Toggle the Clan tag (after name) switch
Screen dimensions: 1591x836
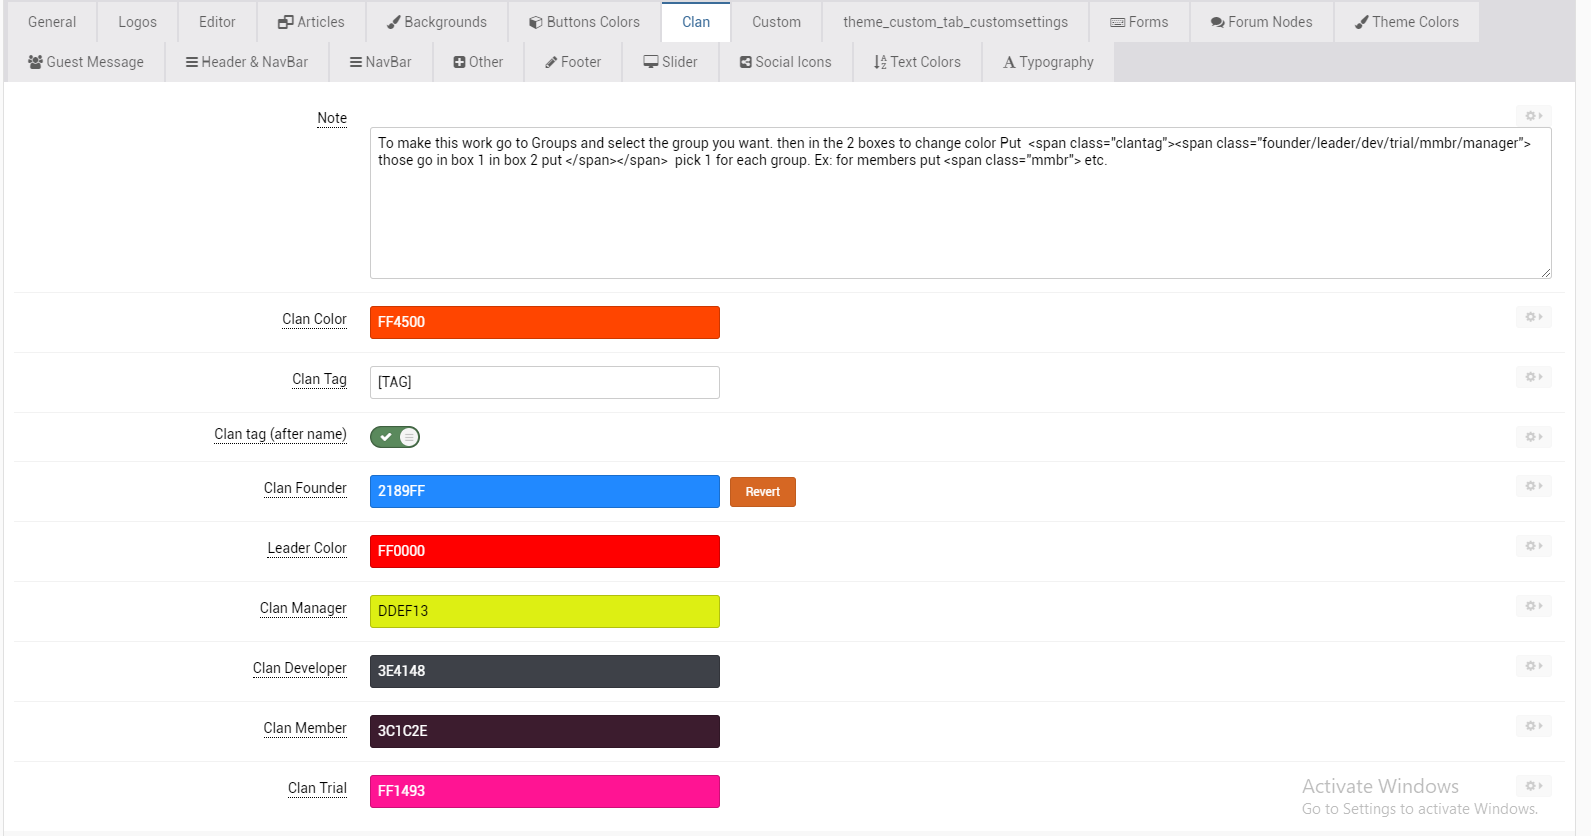395,437
